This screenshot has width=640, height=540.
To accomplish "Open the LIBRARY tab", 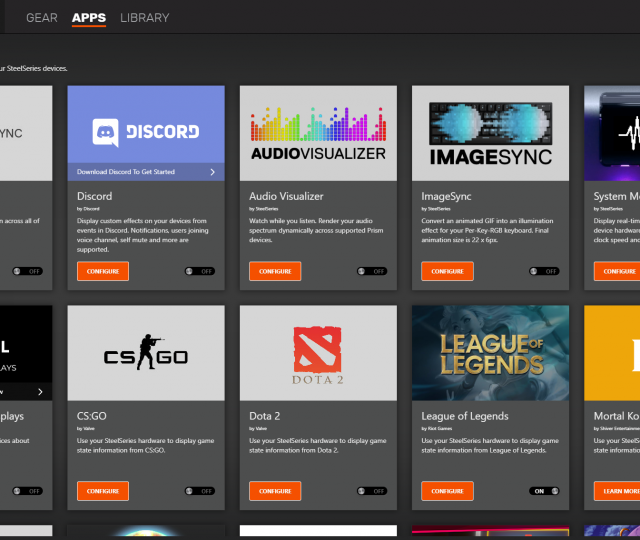I will [x=144, y=18].
